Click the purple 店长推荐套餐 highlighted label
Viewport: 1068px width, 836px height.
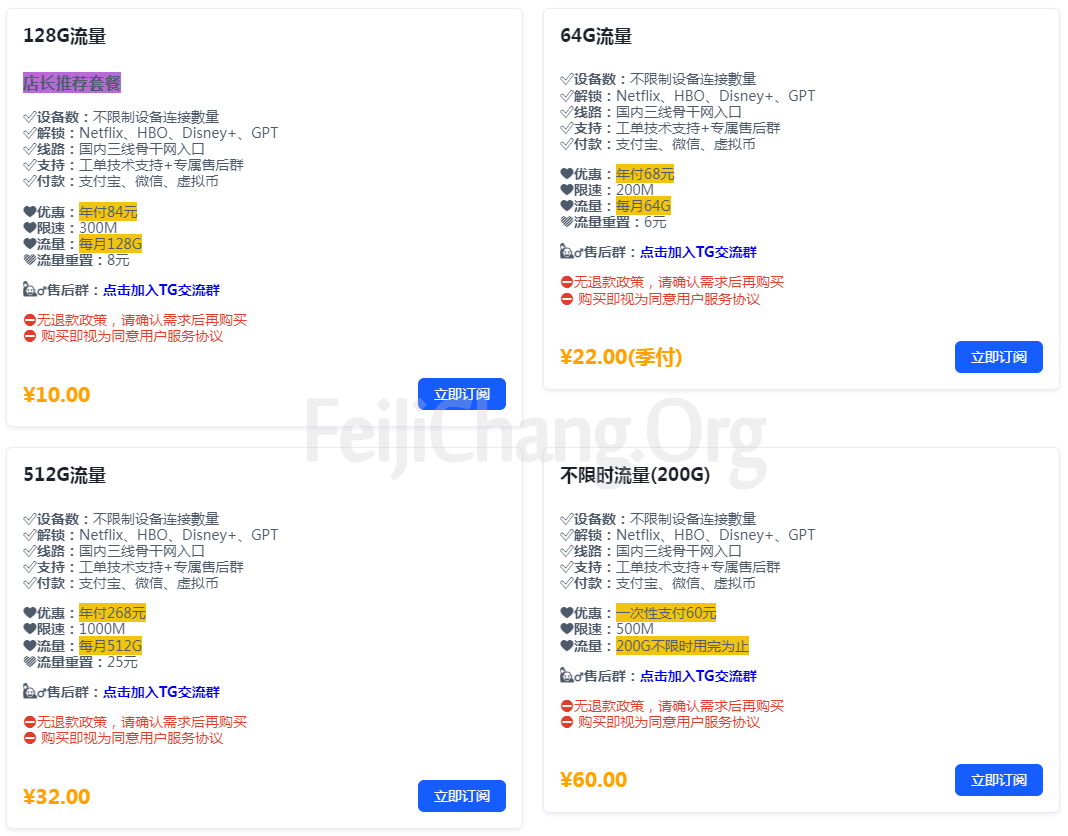point(72,83)
